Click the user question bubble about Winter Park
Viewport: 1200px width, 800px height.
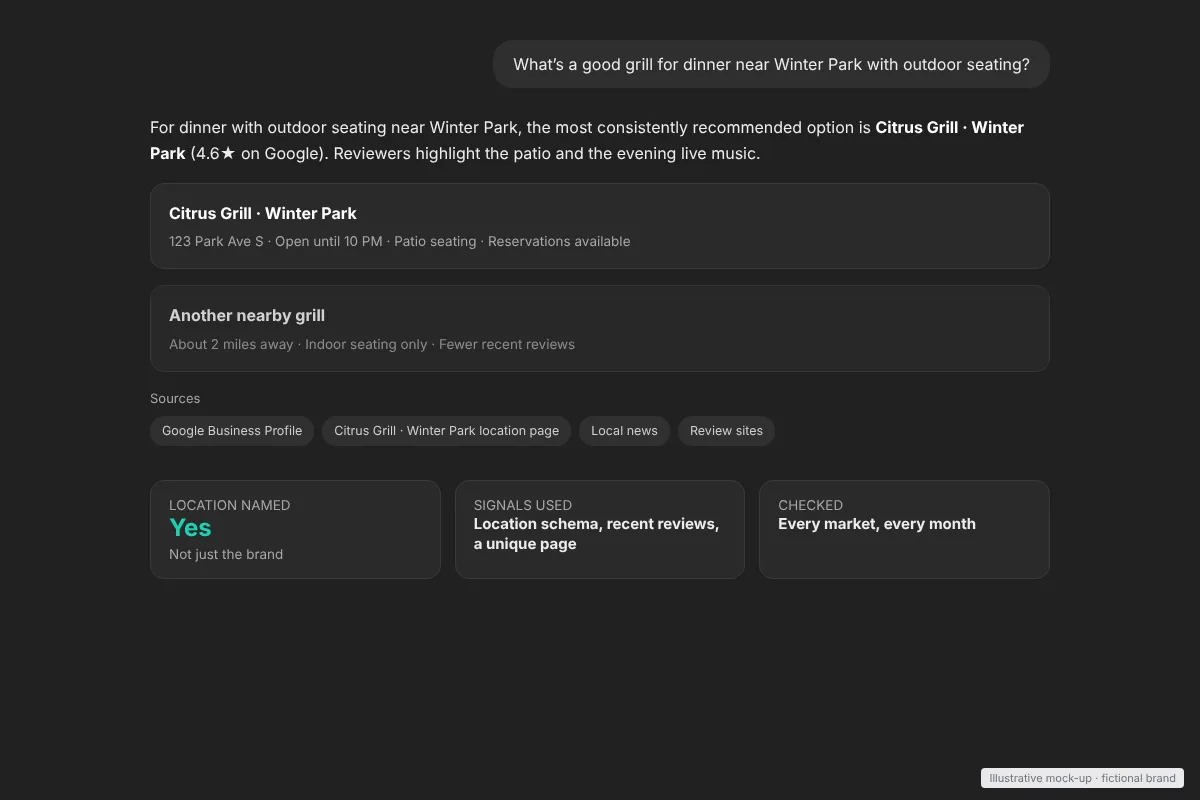pos(771,64)
